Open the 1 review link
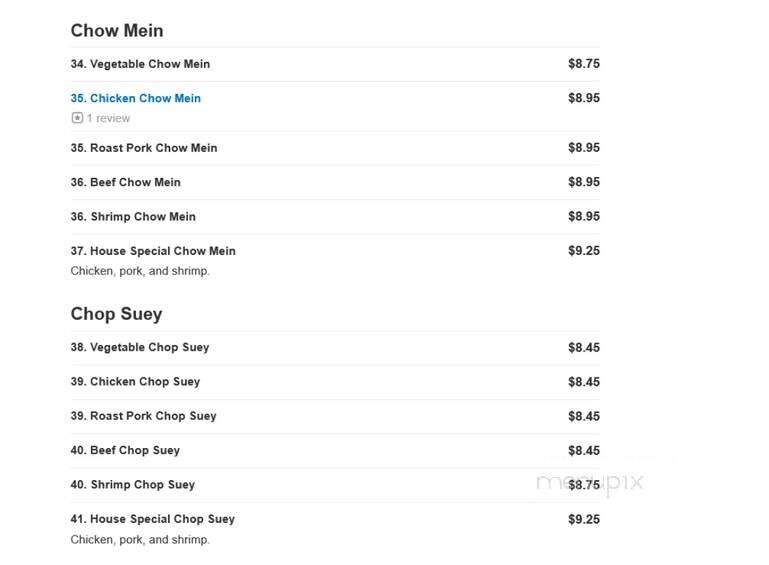 (x=108, y=118)
